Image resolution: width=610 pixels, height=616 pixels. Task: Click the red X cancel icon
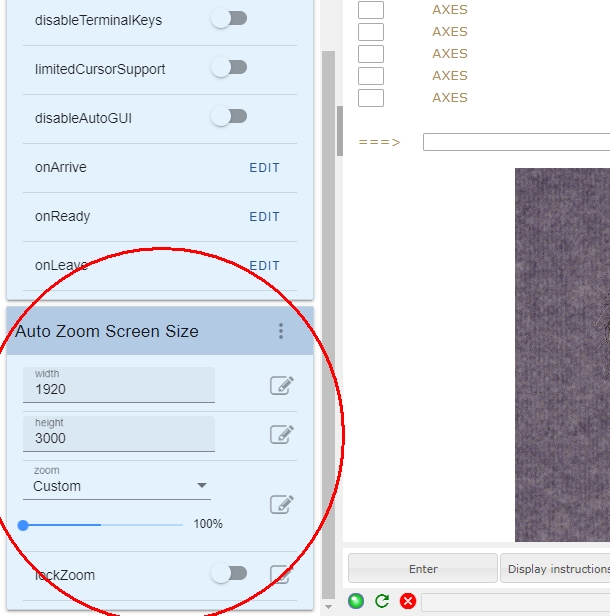[408, 601]
